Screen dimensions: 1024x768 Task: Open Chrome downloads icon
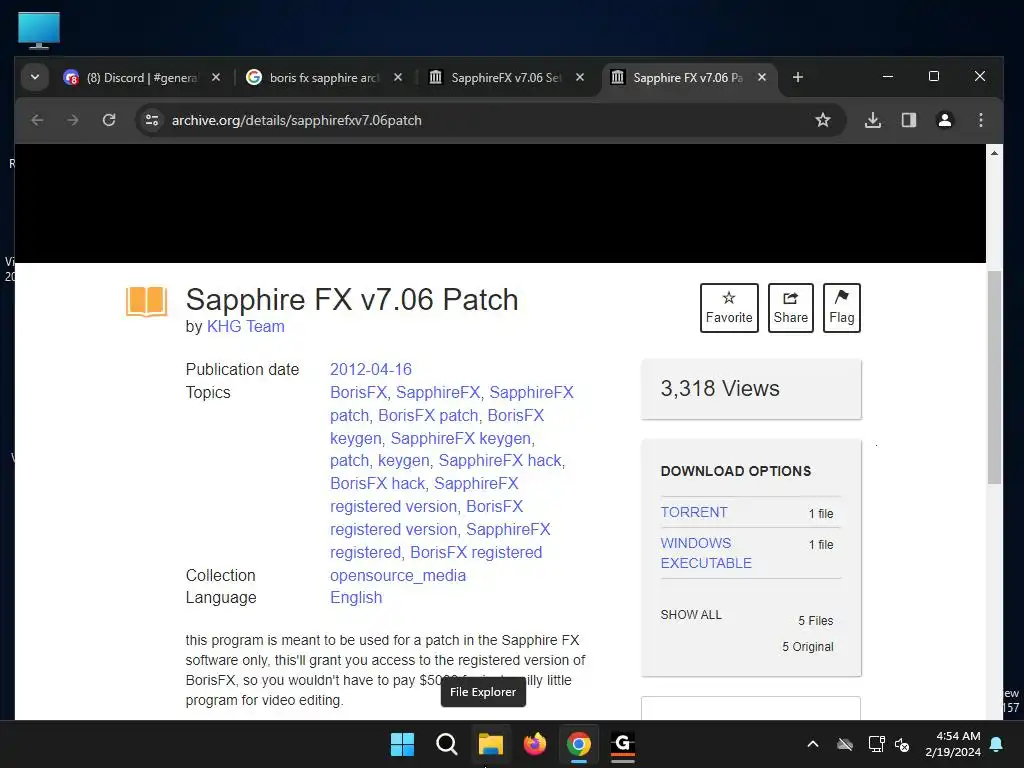tap(872, 120)
